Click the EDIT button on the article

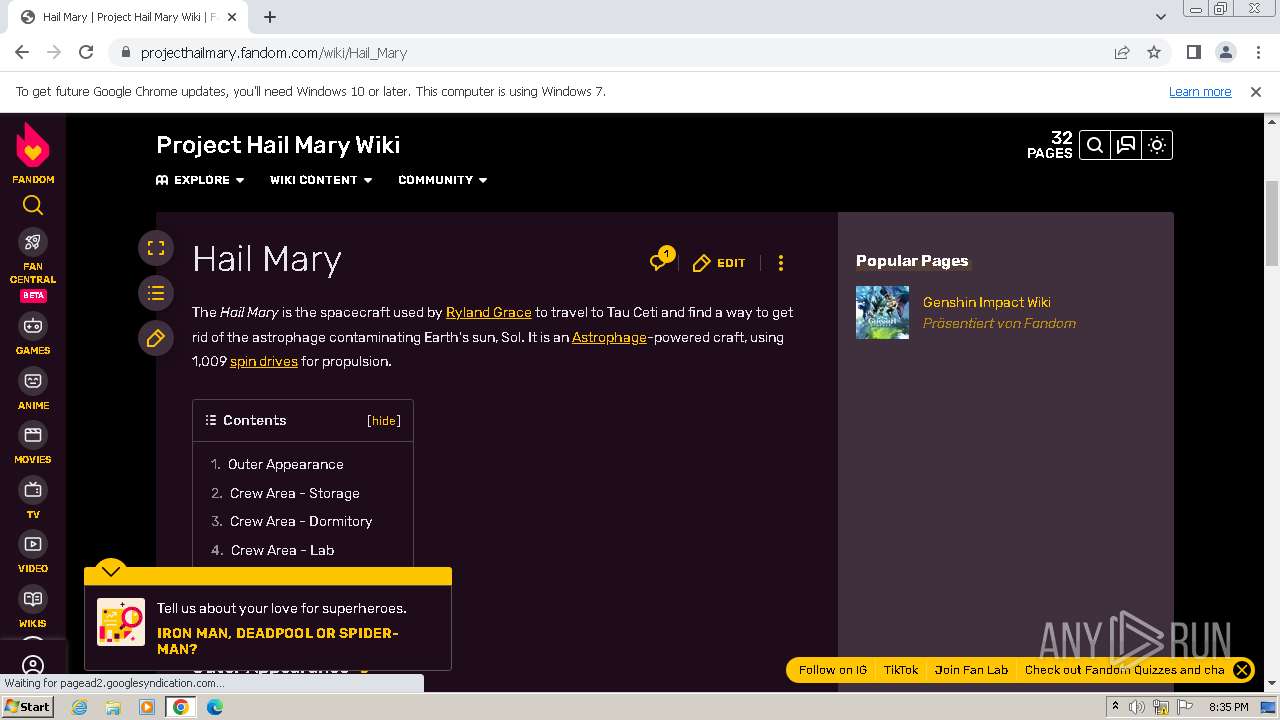tap(719, 263)
